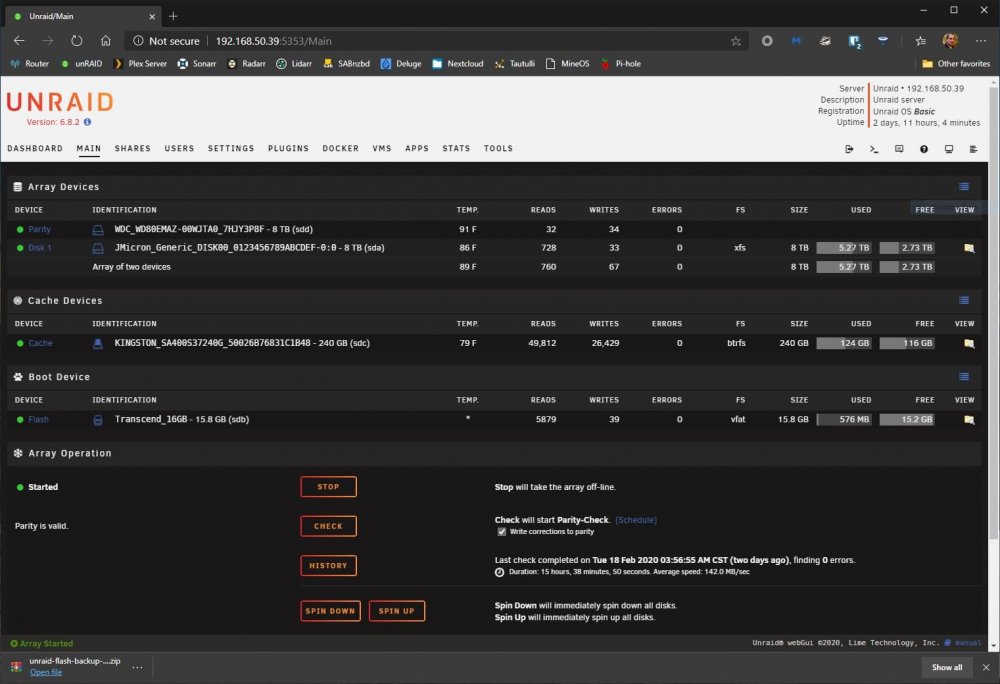View the Stats tab

[x=457, y=149]
